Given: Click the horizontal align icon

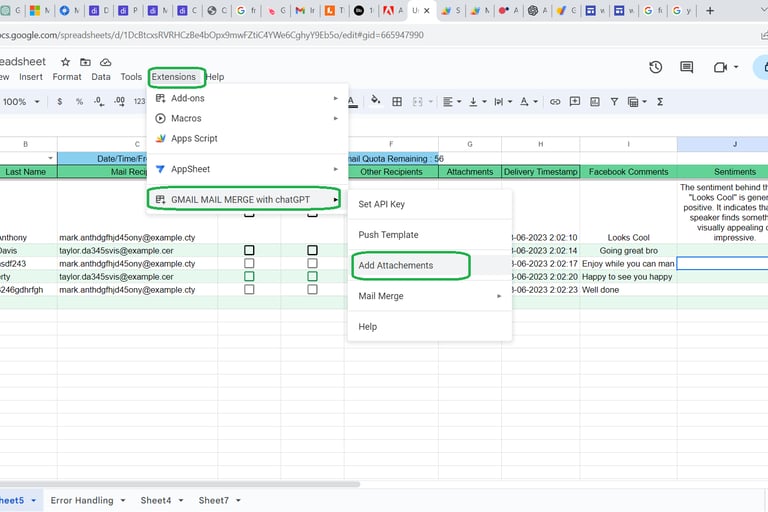Looking at the screenshot, I should coord(447,102).
